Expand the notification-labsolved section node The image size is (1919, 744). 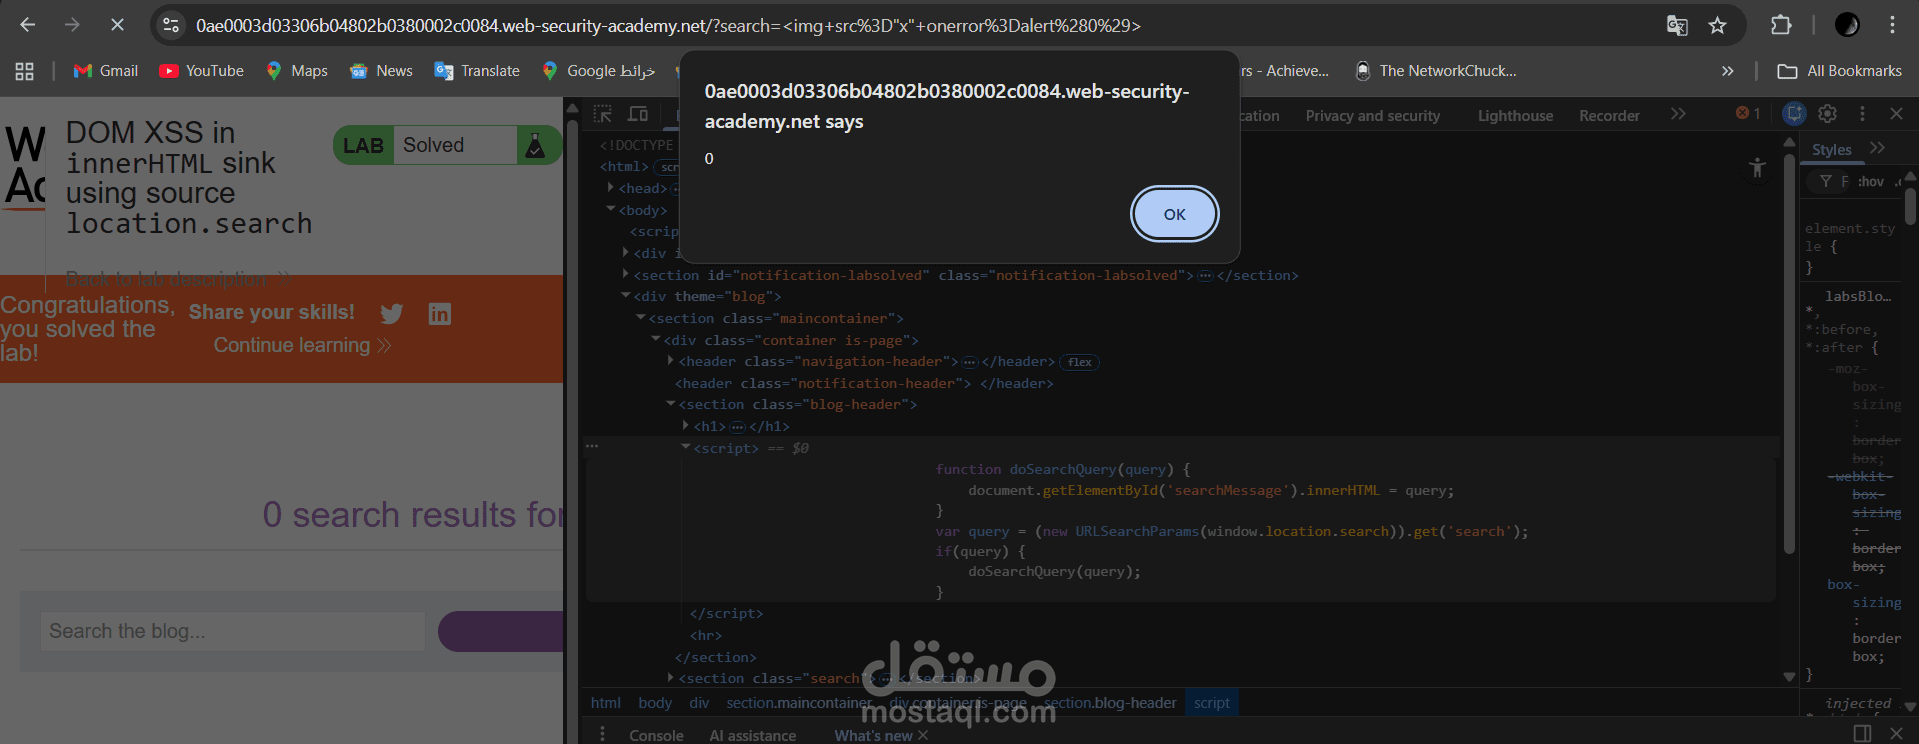pos(626,274)
